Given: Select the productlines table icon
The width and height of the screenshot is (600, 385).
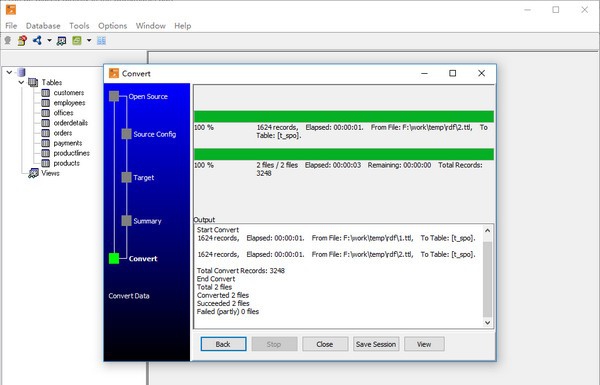Looking at the screenshot, I should point(46,153).
